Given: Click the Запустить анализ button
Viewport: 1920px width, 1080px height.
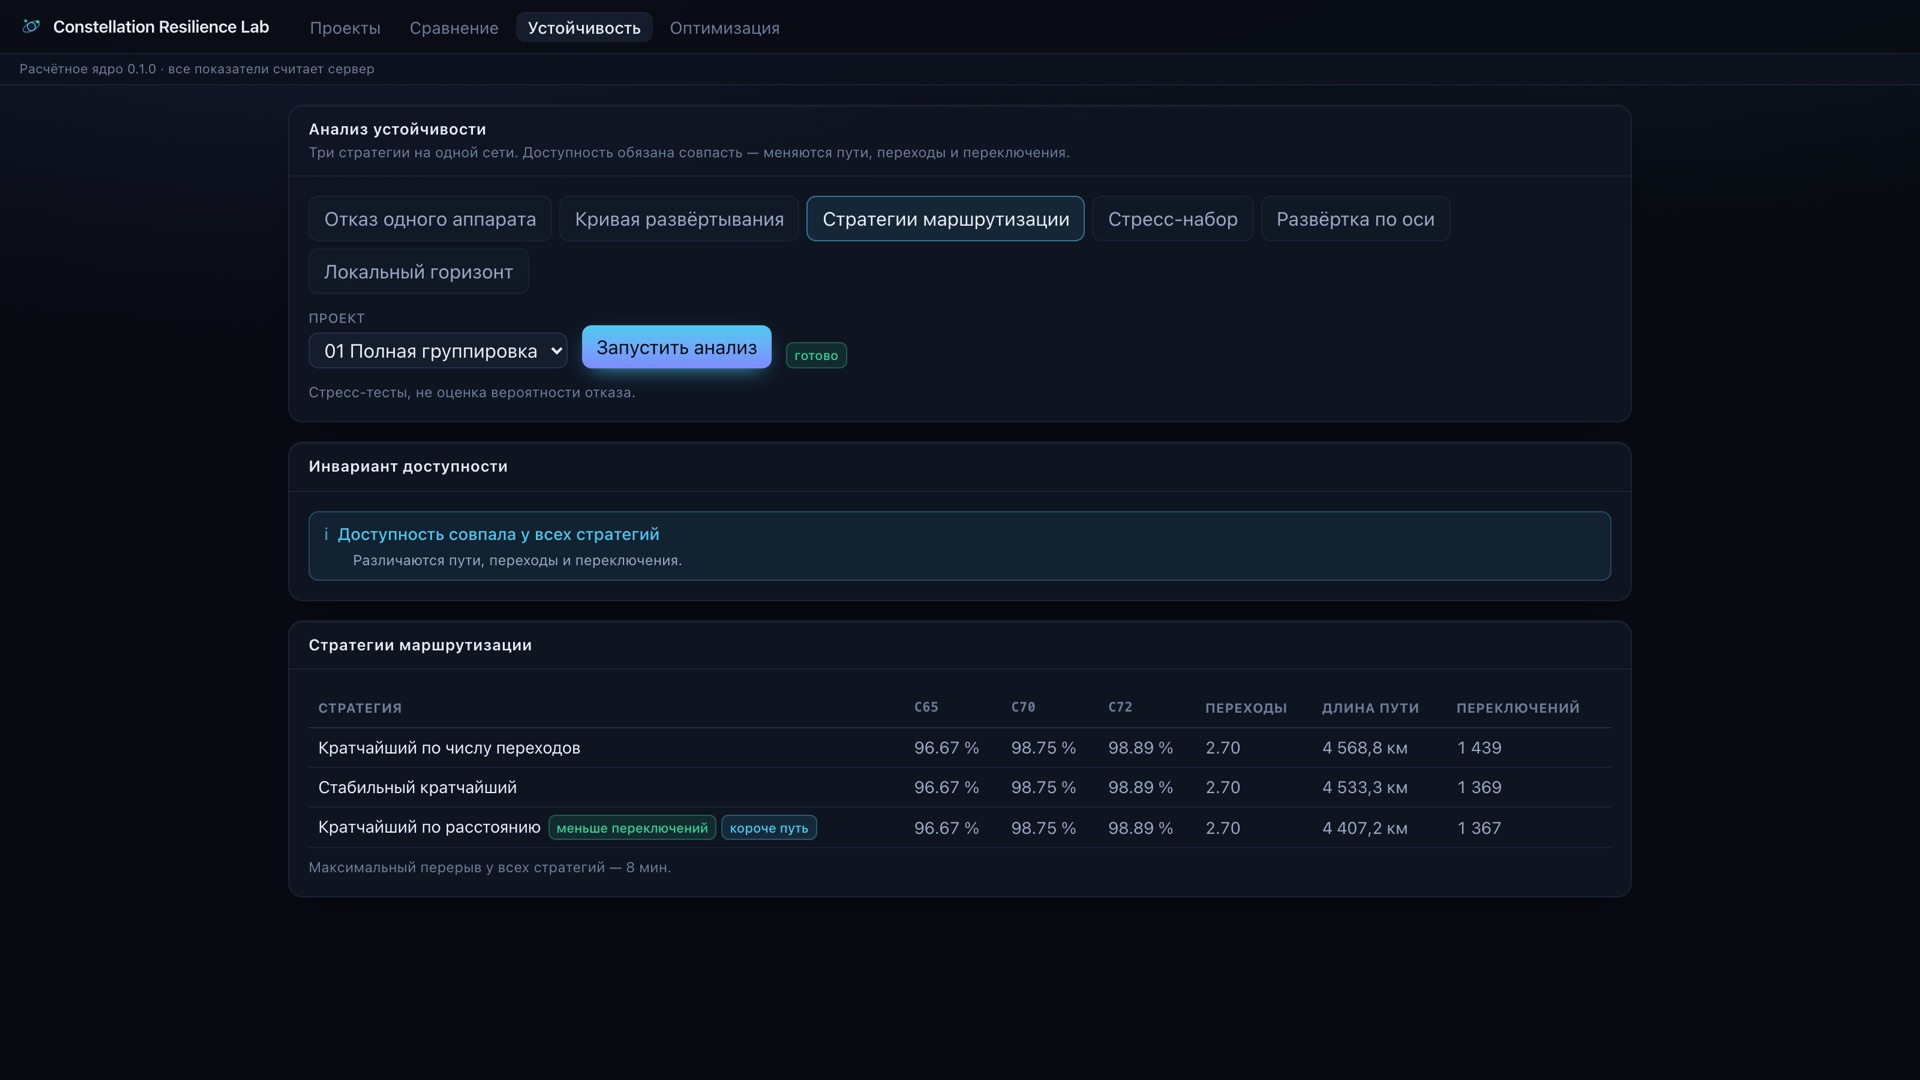Looking at the screenshot, I should click(x=677, y=347).
